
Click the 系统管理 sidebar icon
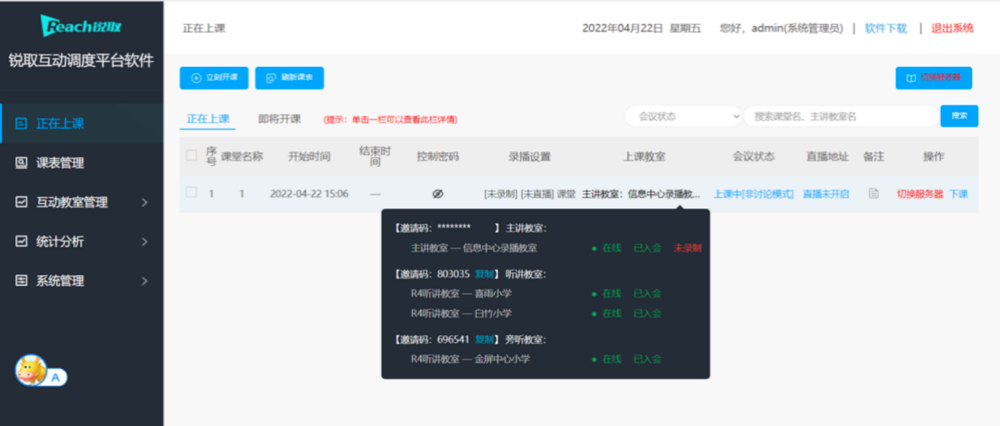(x=21, y=281)
